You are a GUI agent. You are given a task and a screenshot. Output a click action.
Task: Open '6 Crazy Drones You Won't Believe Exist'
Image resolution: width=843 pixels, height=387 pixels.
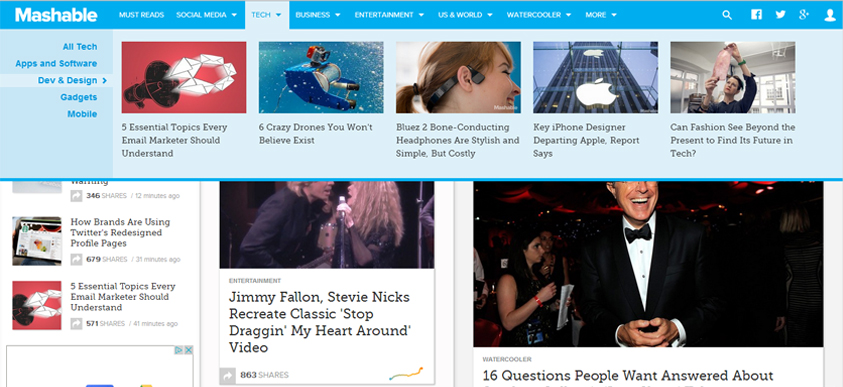(316, 134)
